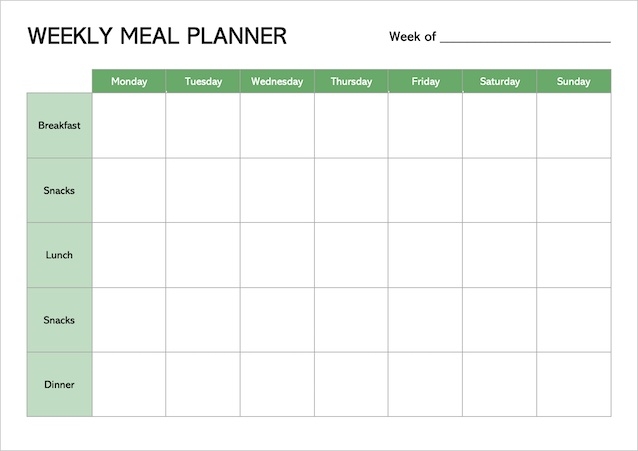Screen dimensions: 638x451
Task: Click the Tuesday Dinner cell
Action: point(203,384)
